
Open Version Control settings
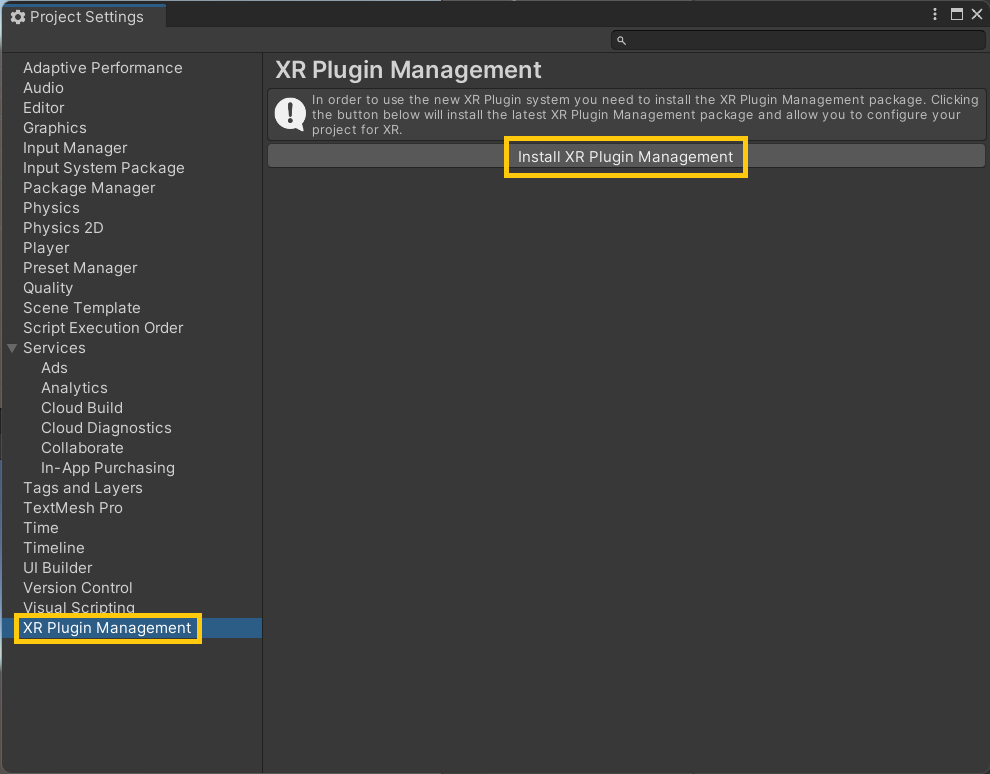(78, 588)
